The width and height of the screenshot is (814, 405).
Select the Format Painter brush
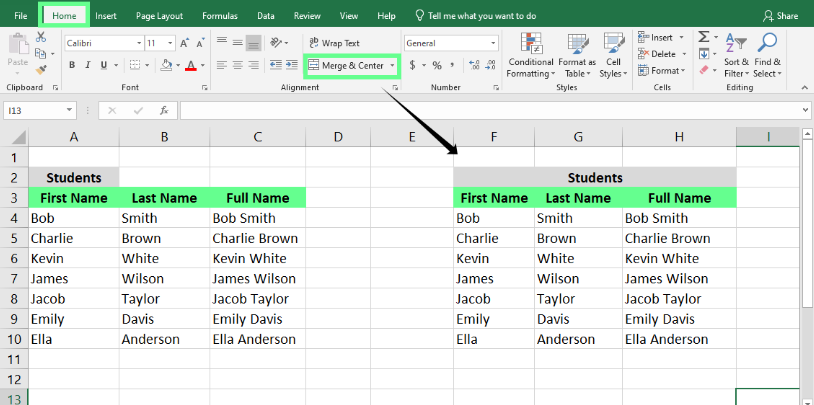(41, 69)
